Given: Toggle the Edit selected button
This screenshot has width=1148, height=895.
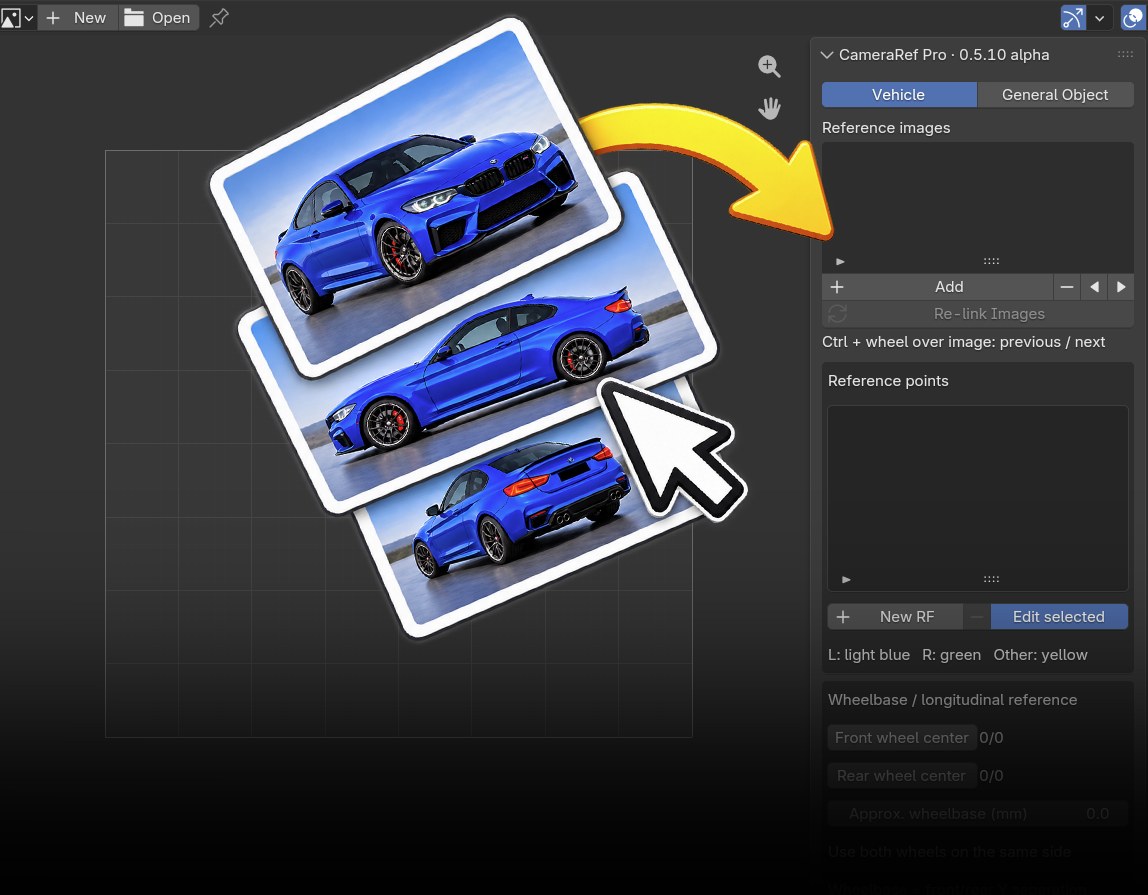Looking at the screenshot, I should coord(1059,617).
